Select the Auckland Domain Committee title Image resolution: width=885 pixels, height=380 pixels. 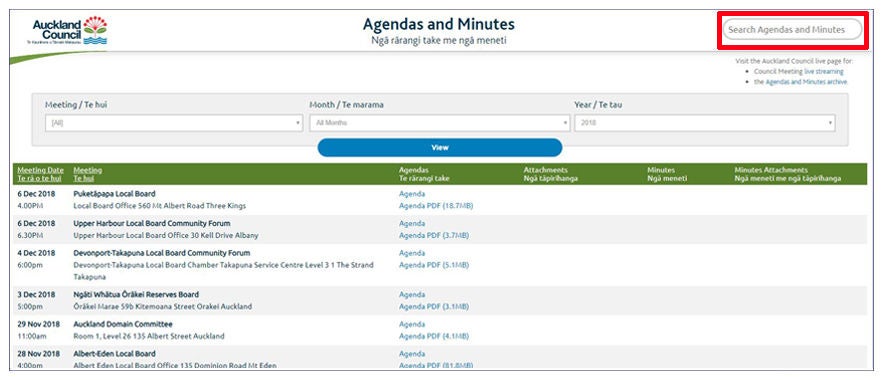[x=123, y=325]
